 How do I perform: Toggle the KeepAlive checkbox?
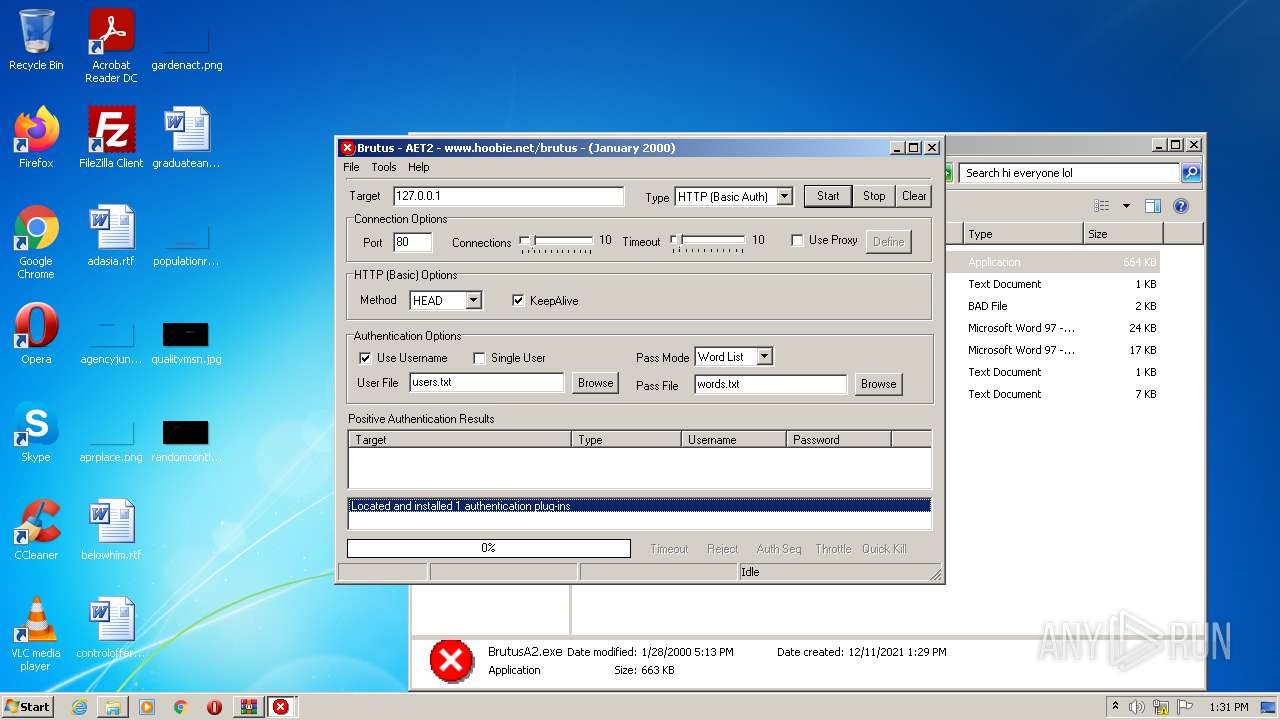coord(518,301)
